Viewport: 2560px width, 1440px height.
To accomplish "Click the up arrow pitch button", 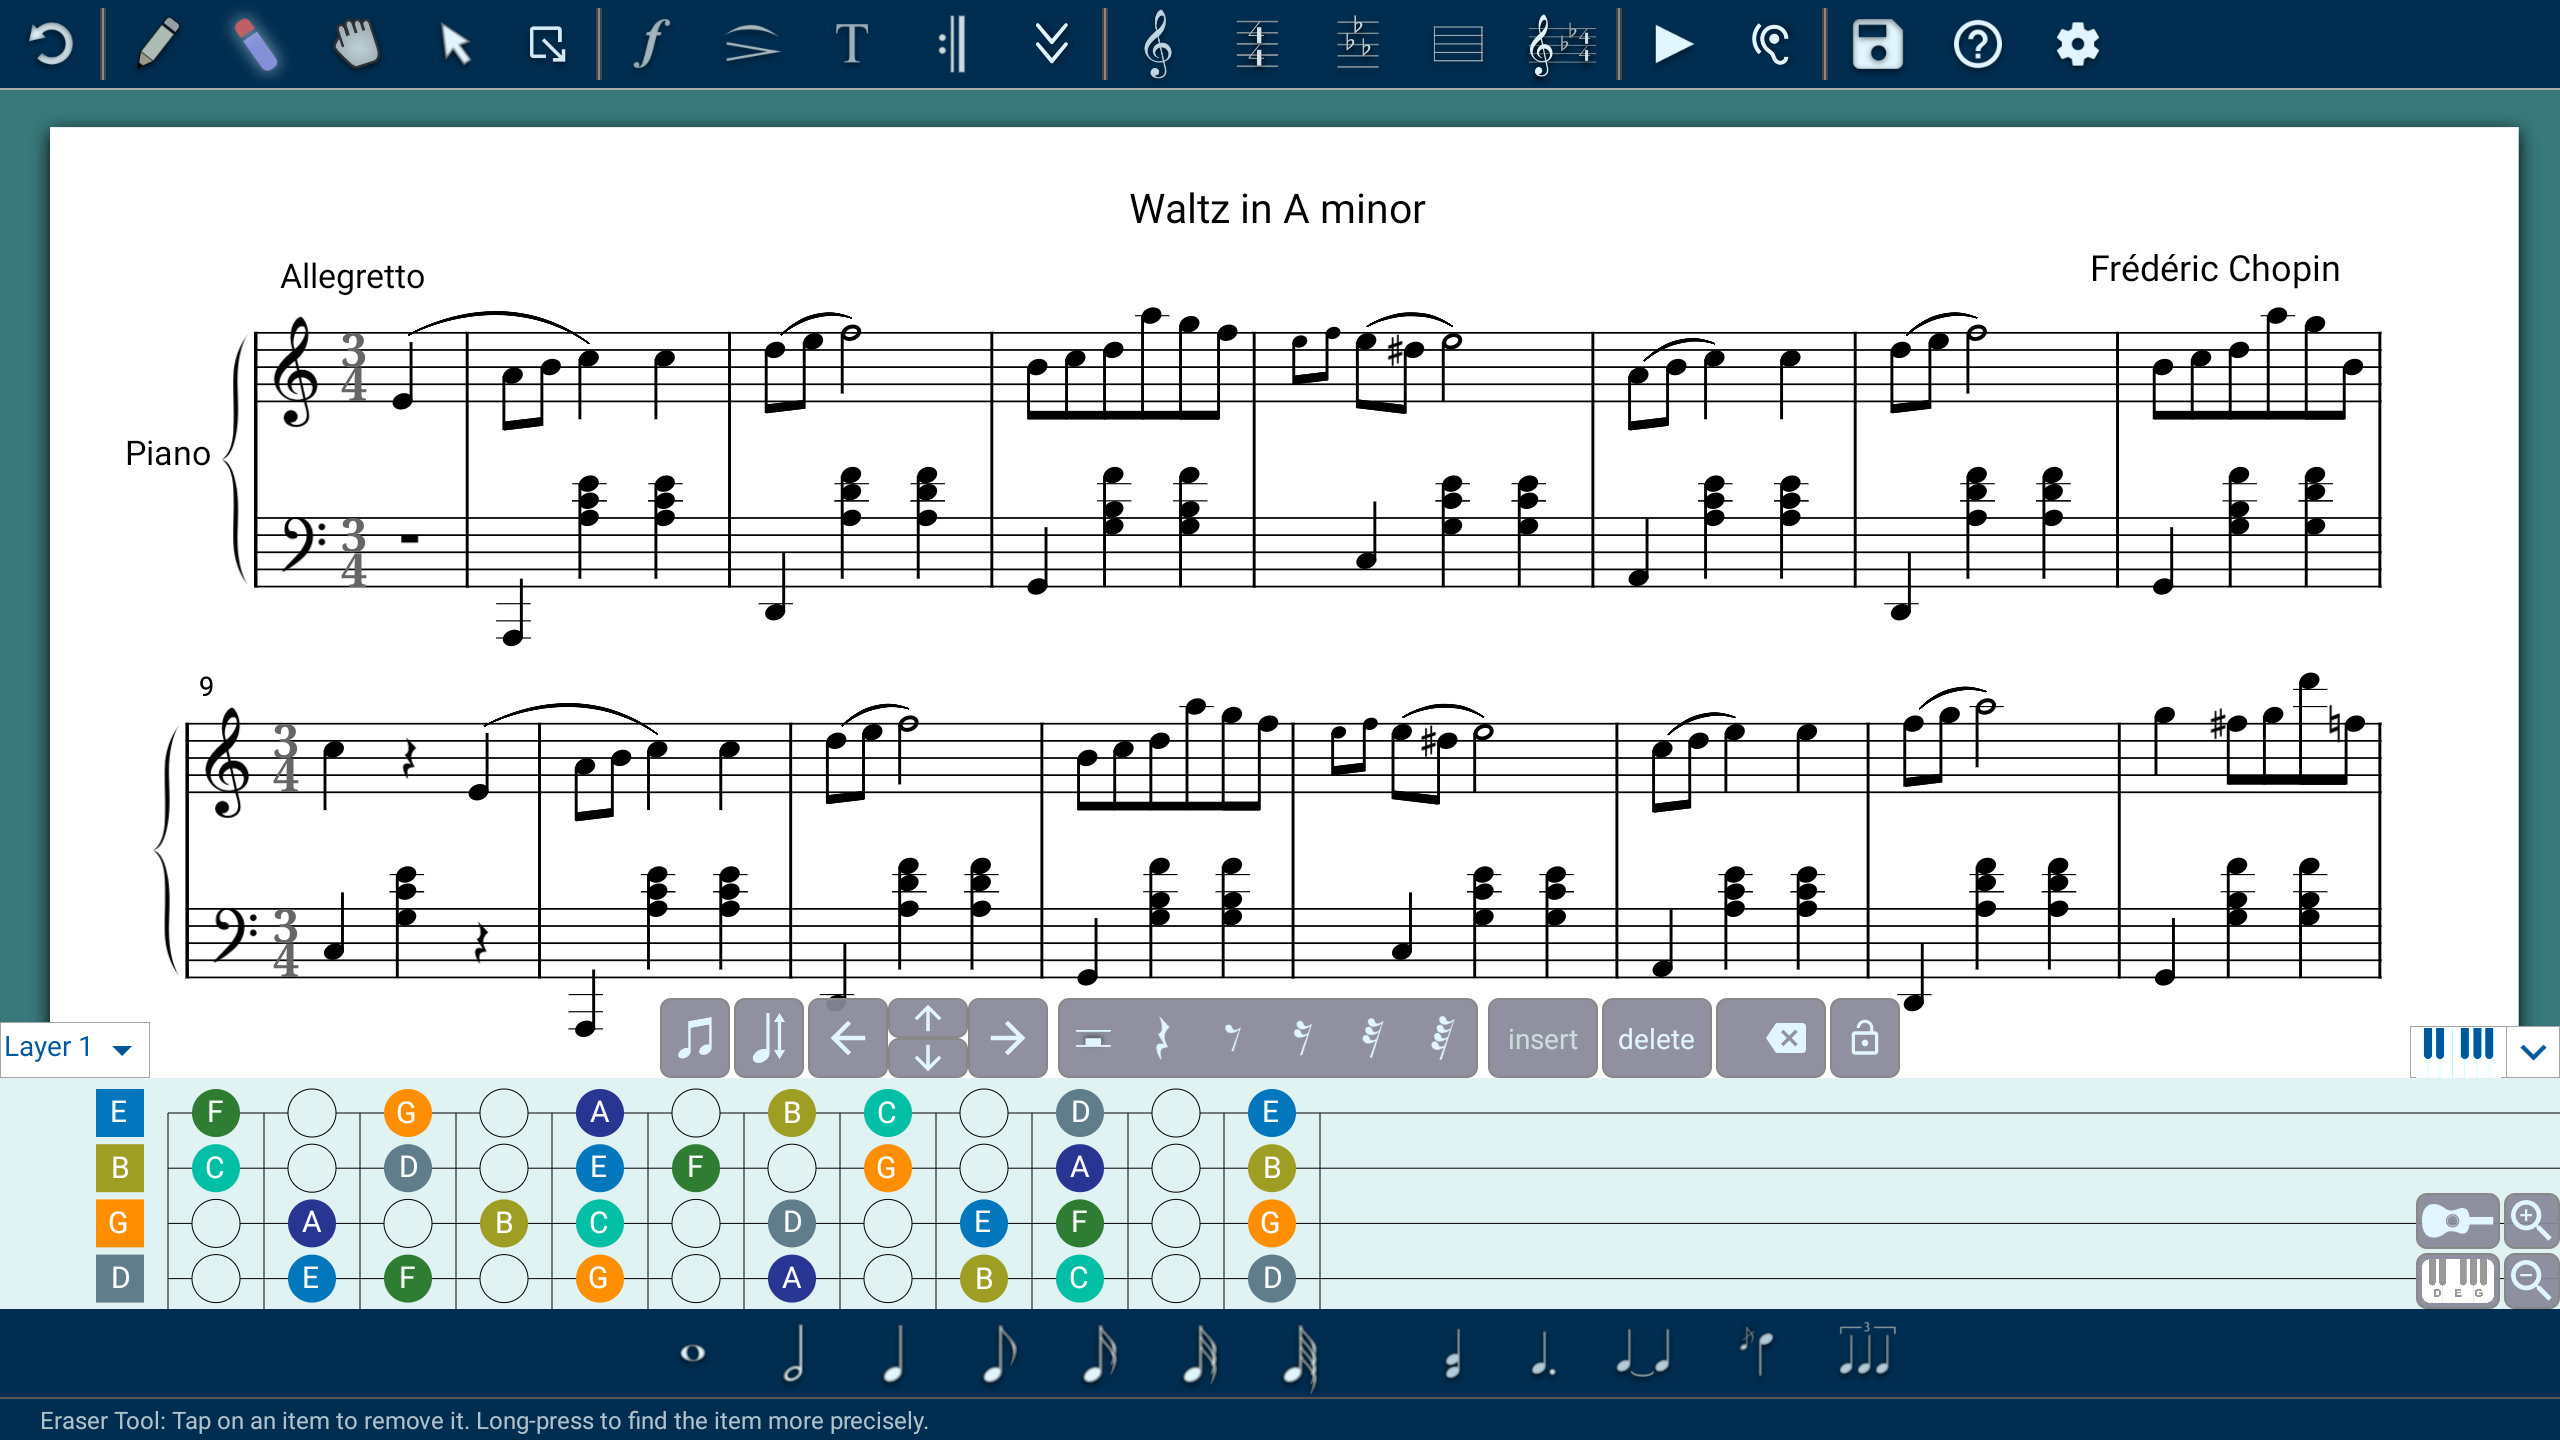I will (x=927, y=1019).
